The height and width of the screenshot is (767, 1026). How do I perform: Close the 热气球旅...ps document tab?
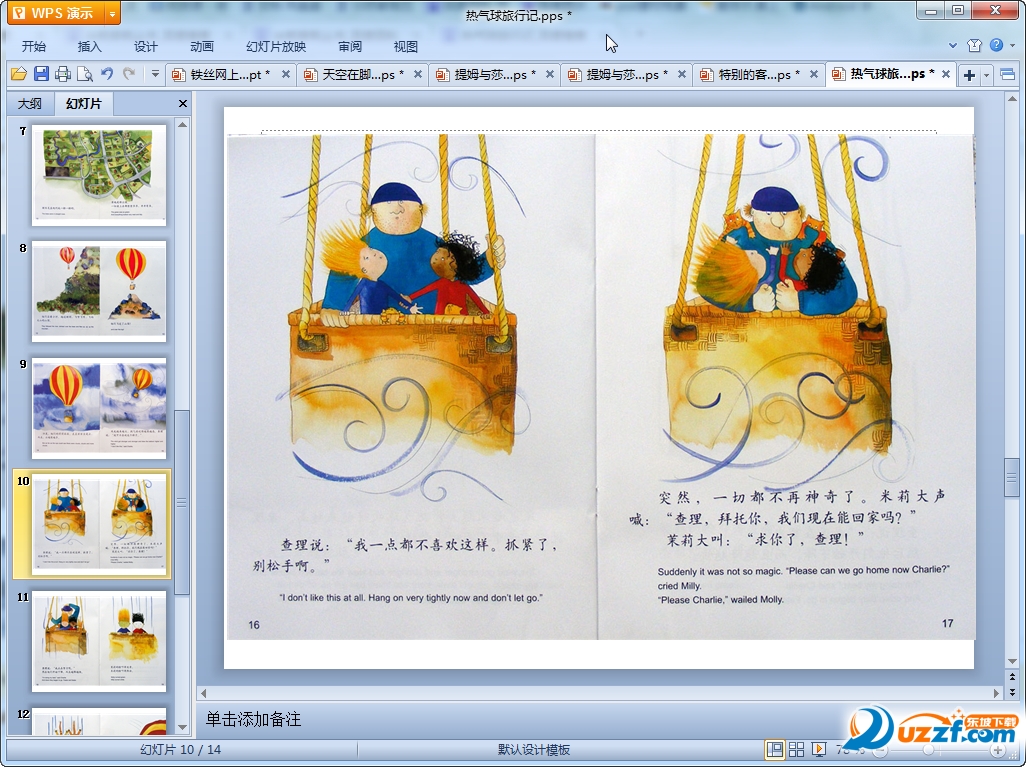[946, 75]
